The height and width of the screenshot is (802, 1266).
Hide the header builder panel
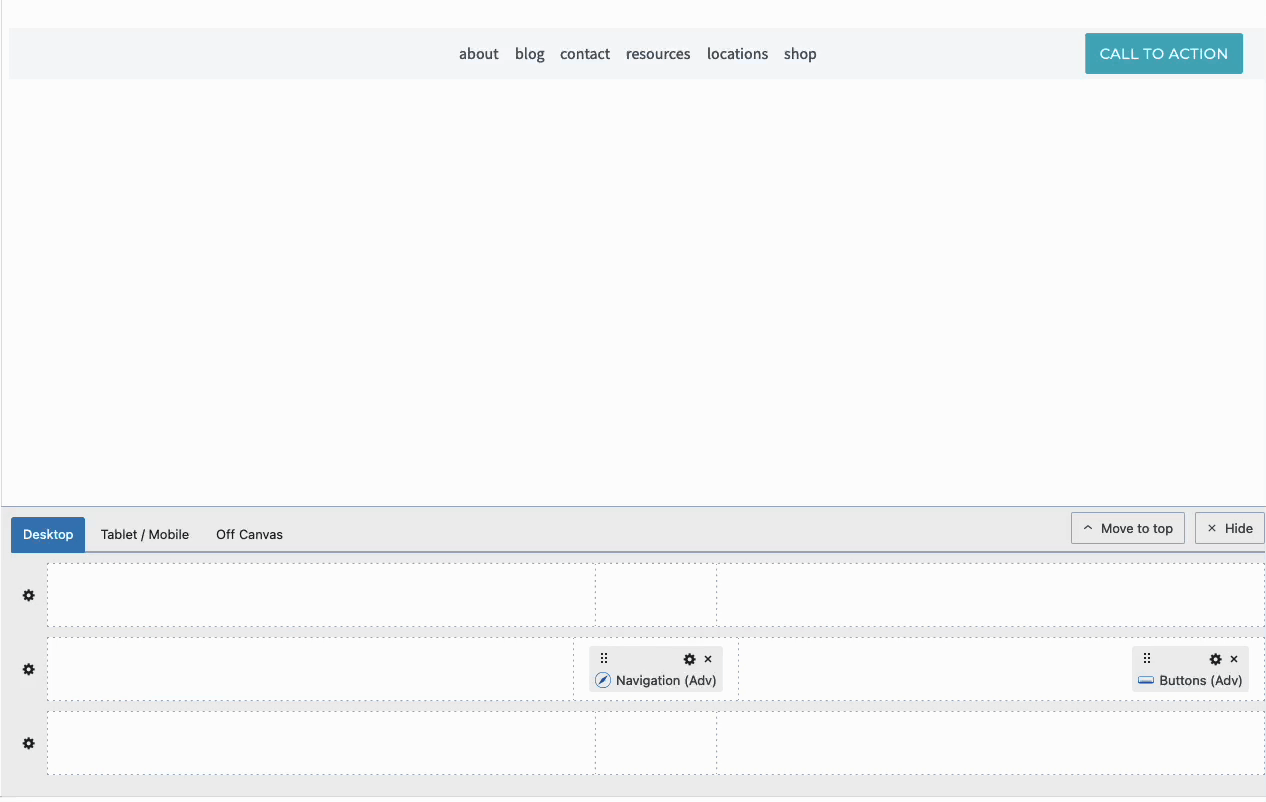pyautogui.click(x=1229, y=527)
